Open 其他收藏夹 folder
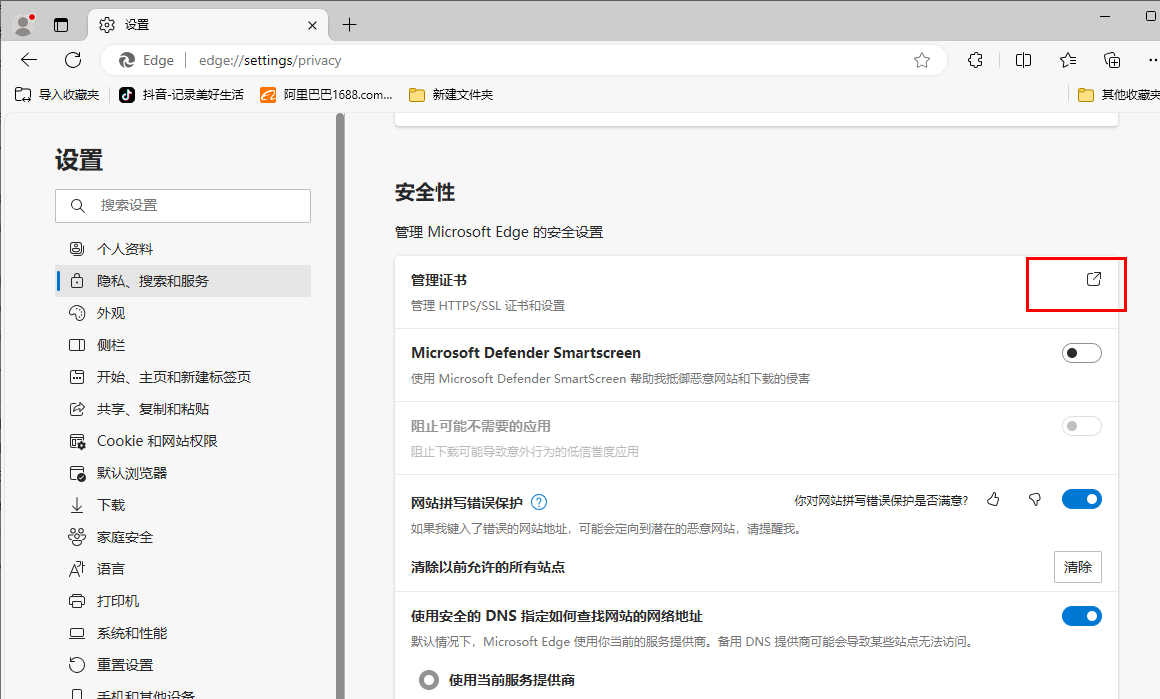This screenshot has width=1160, height=699. click(x=1119, y=95)
